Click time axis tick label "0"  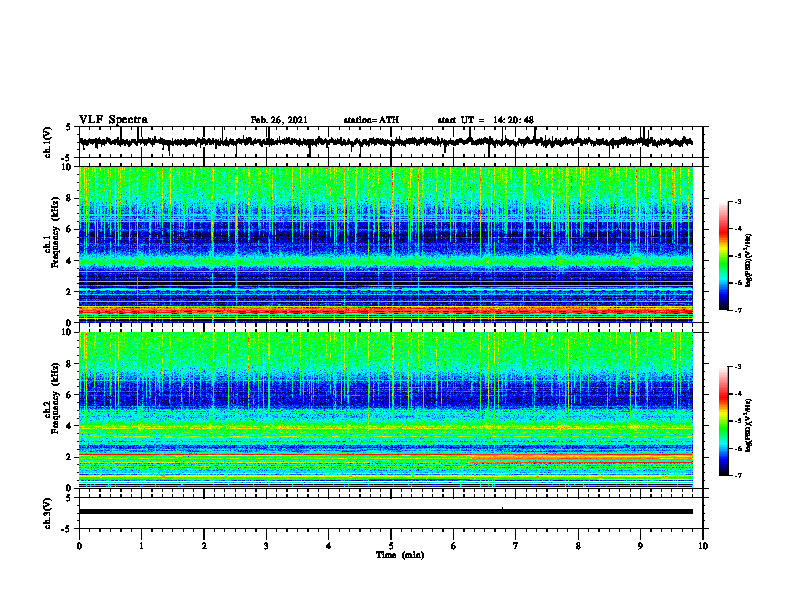79,546
